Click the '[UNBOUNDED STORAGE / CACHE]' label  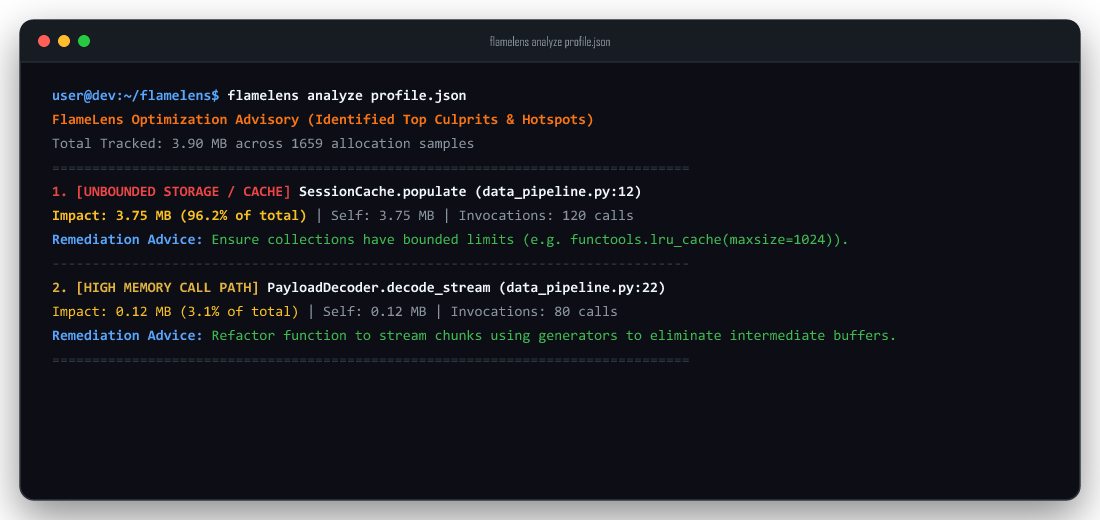184,192
